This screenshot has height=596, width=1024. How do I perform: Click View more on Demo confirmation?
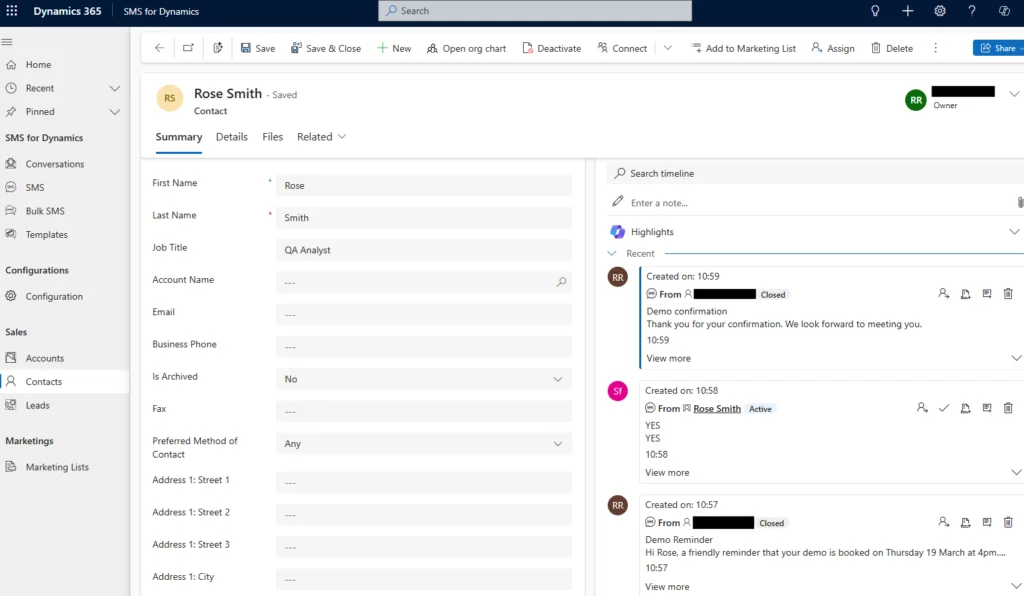click(x=668, y=358)
